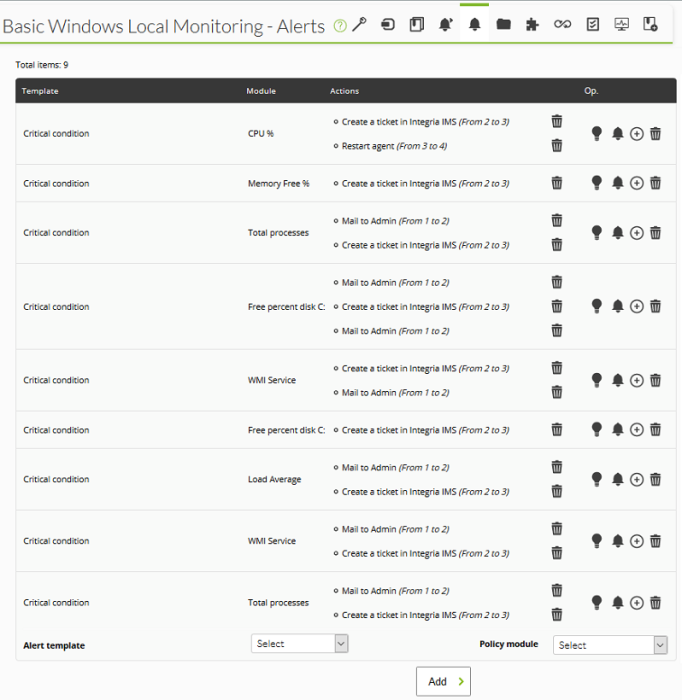682x700 pixels.
Task: Click the Template column header
Action: tap(40, 91)
